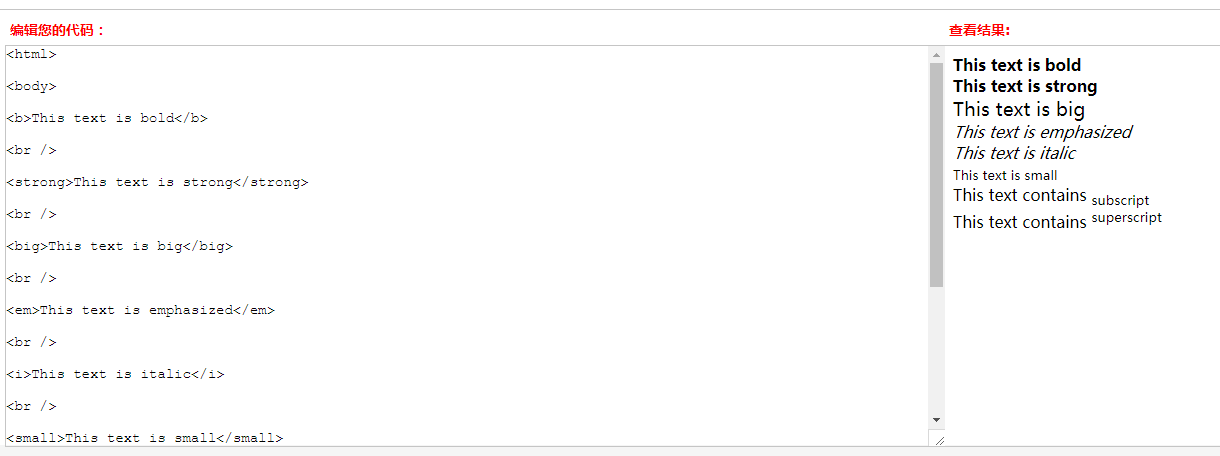Click the red "查看结果" heading
The image size is (1220, 456).
(x=980, y=30)
